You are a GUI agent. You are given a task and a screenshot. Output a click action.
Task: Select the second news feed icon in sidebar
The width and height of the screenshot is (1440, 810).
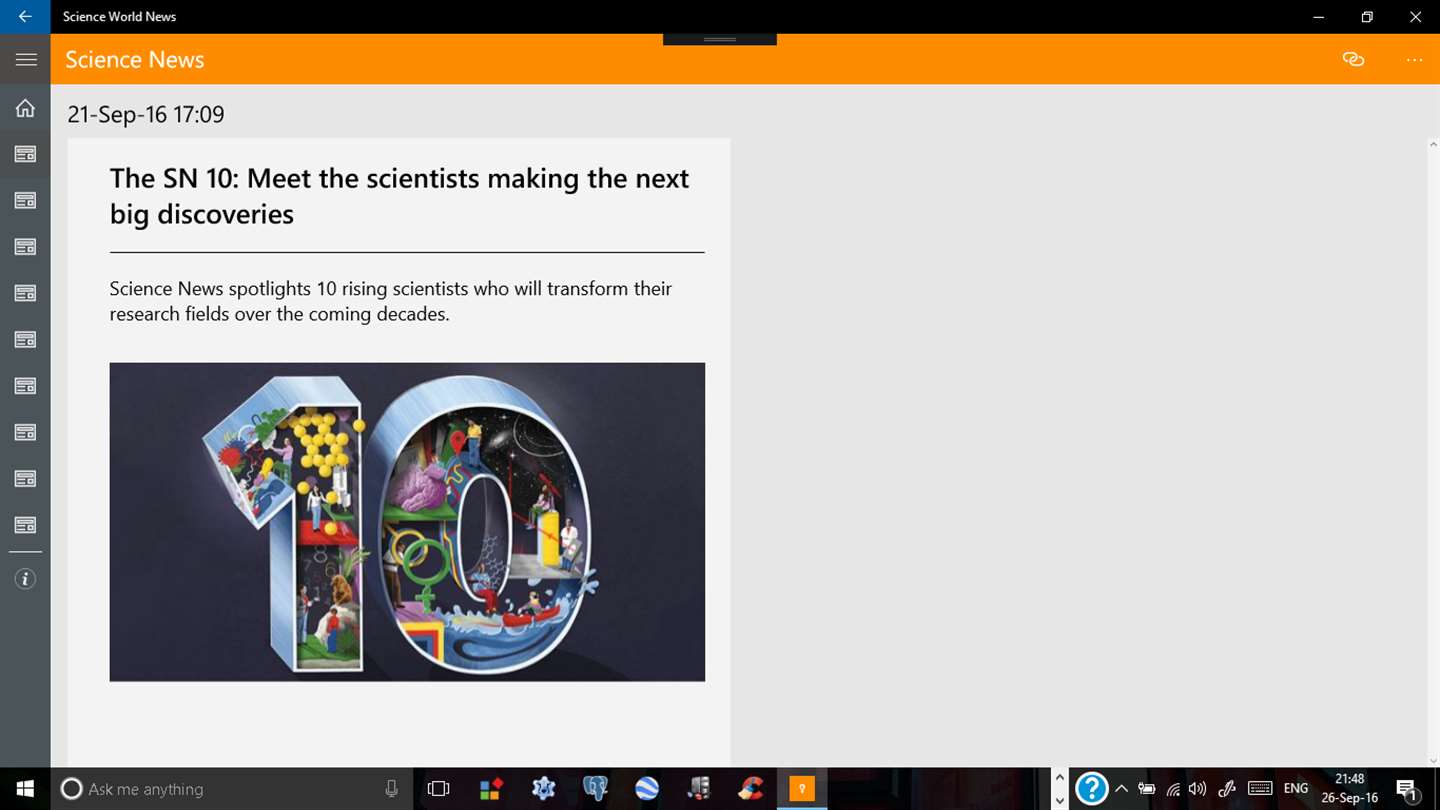(25, 201)
